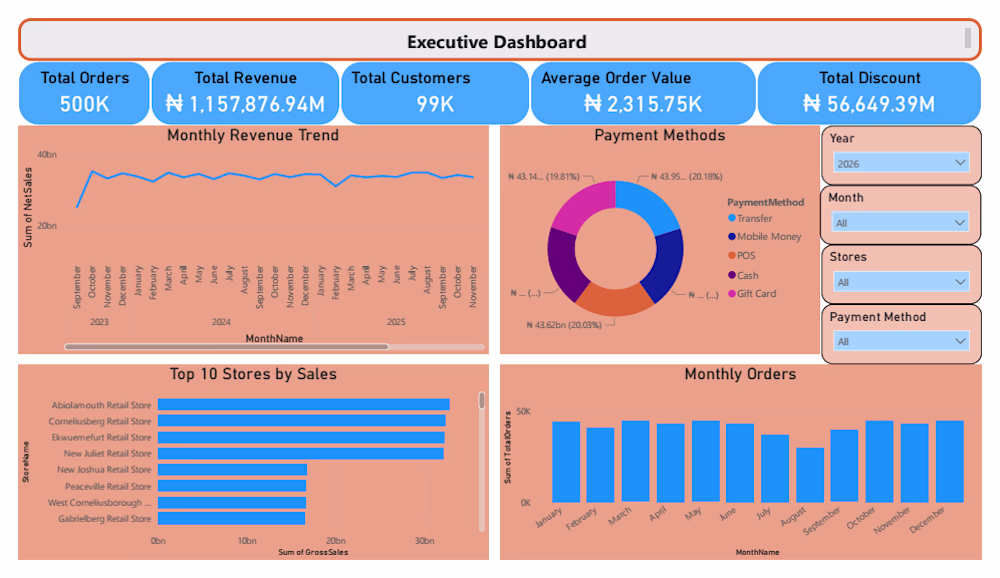Click the purple Cash donut segment
Image resolution: width=1000 pixels, height=578 pixels.
click(563, 263)
